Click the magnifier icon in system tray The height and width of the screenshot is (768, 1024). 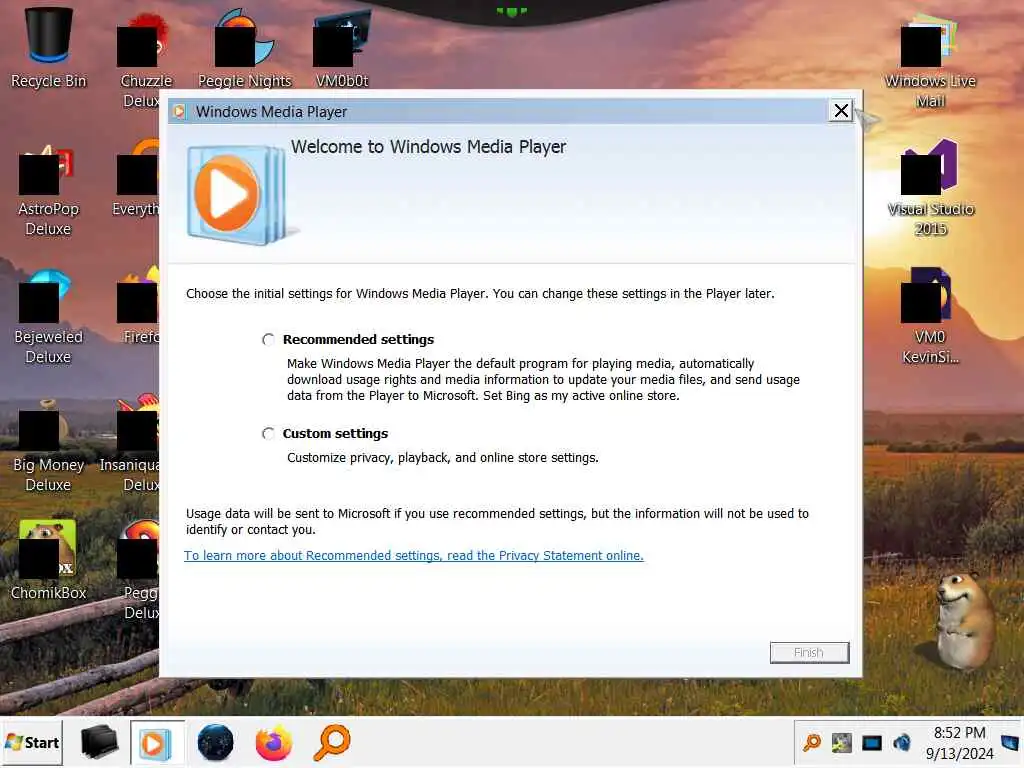[x=812, y=743]
